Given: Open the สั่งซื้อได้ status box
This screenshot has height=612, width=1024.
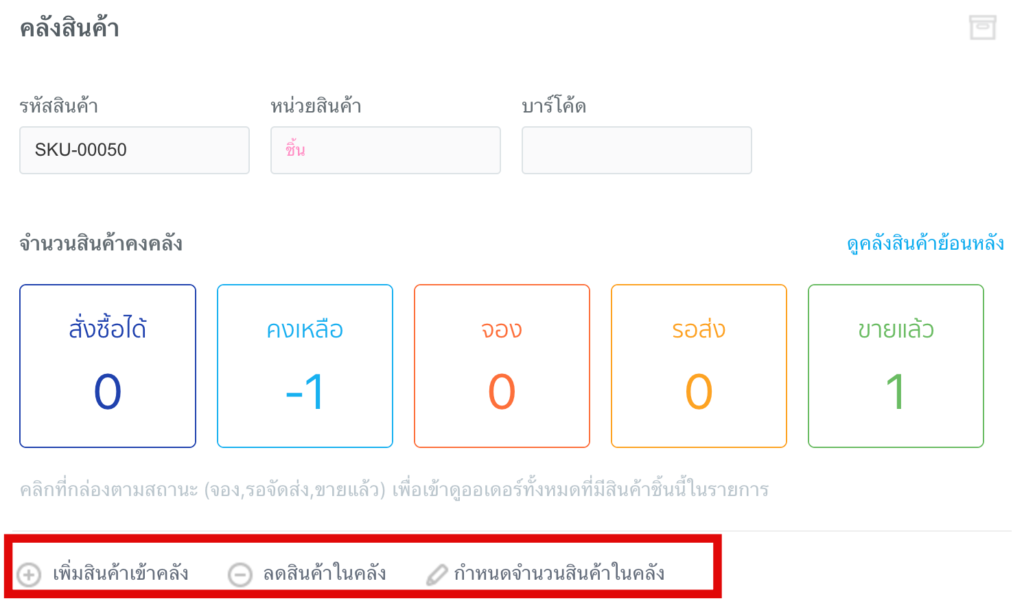Looking at the screenshot, I should tap(108, 366).
